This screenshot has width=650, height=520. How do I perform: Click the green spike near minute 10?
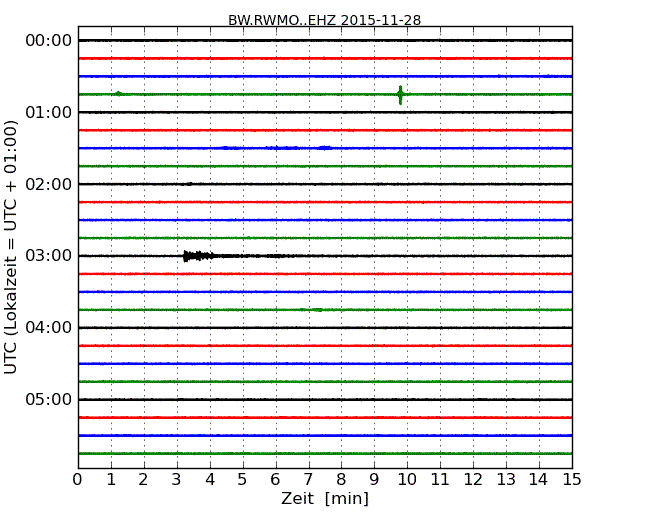pos(400,95)
